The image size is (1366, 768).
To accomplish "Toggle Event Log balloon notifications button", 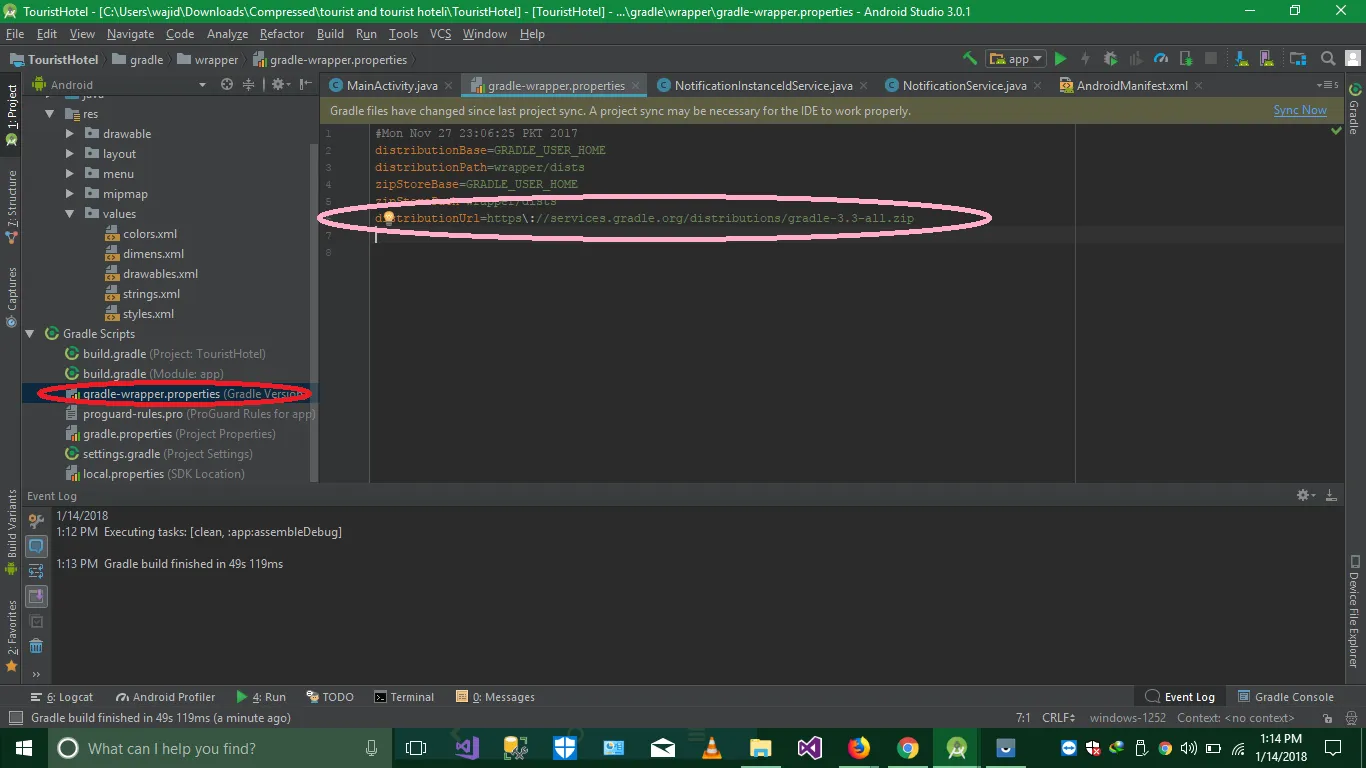I will click(x=36, y=546).
